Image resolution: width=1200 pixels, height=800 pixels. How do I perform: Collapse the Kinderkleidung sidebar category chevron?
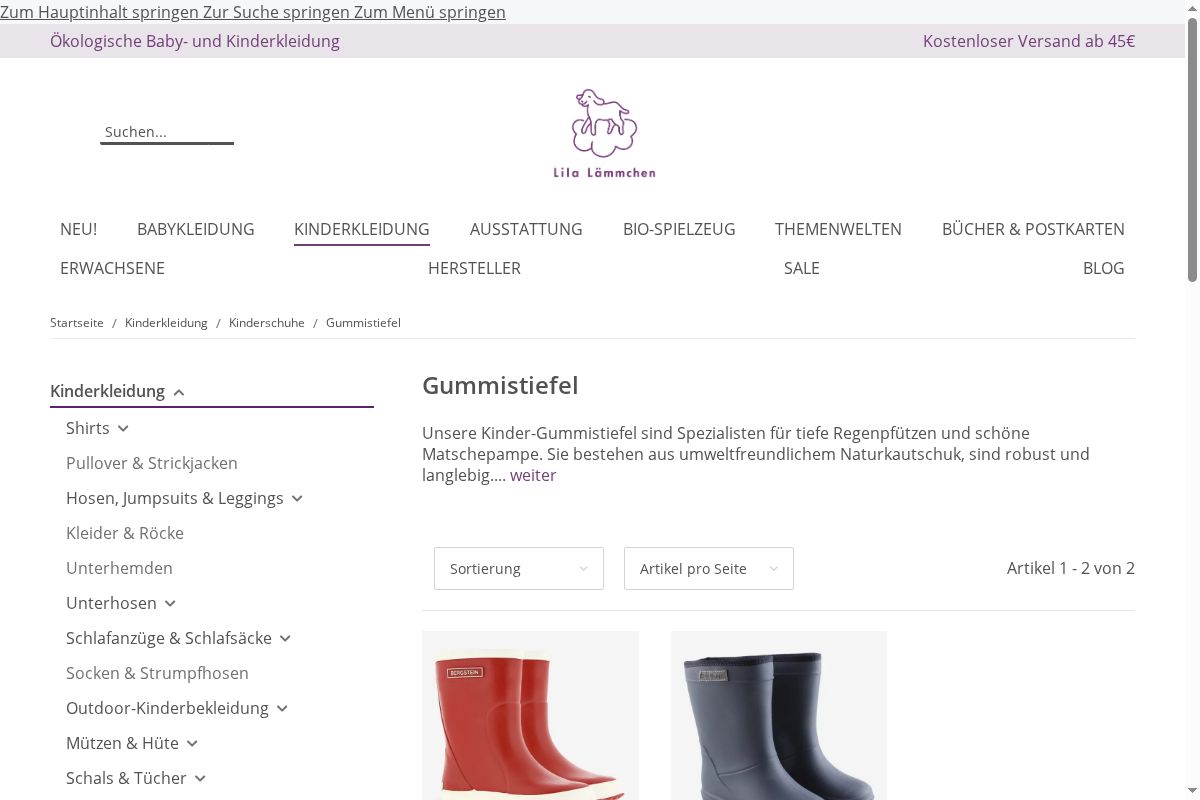[179, 392]
